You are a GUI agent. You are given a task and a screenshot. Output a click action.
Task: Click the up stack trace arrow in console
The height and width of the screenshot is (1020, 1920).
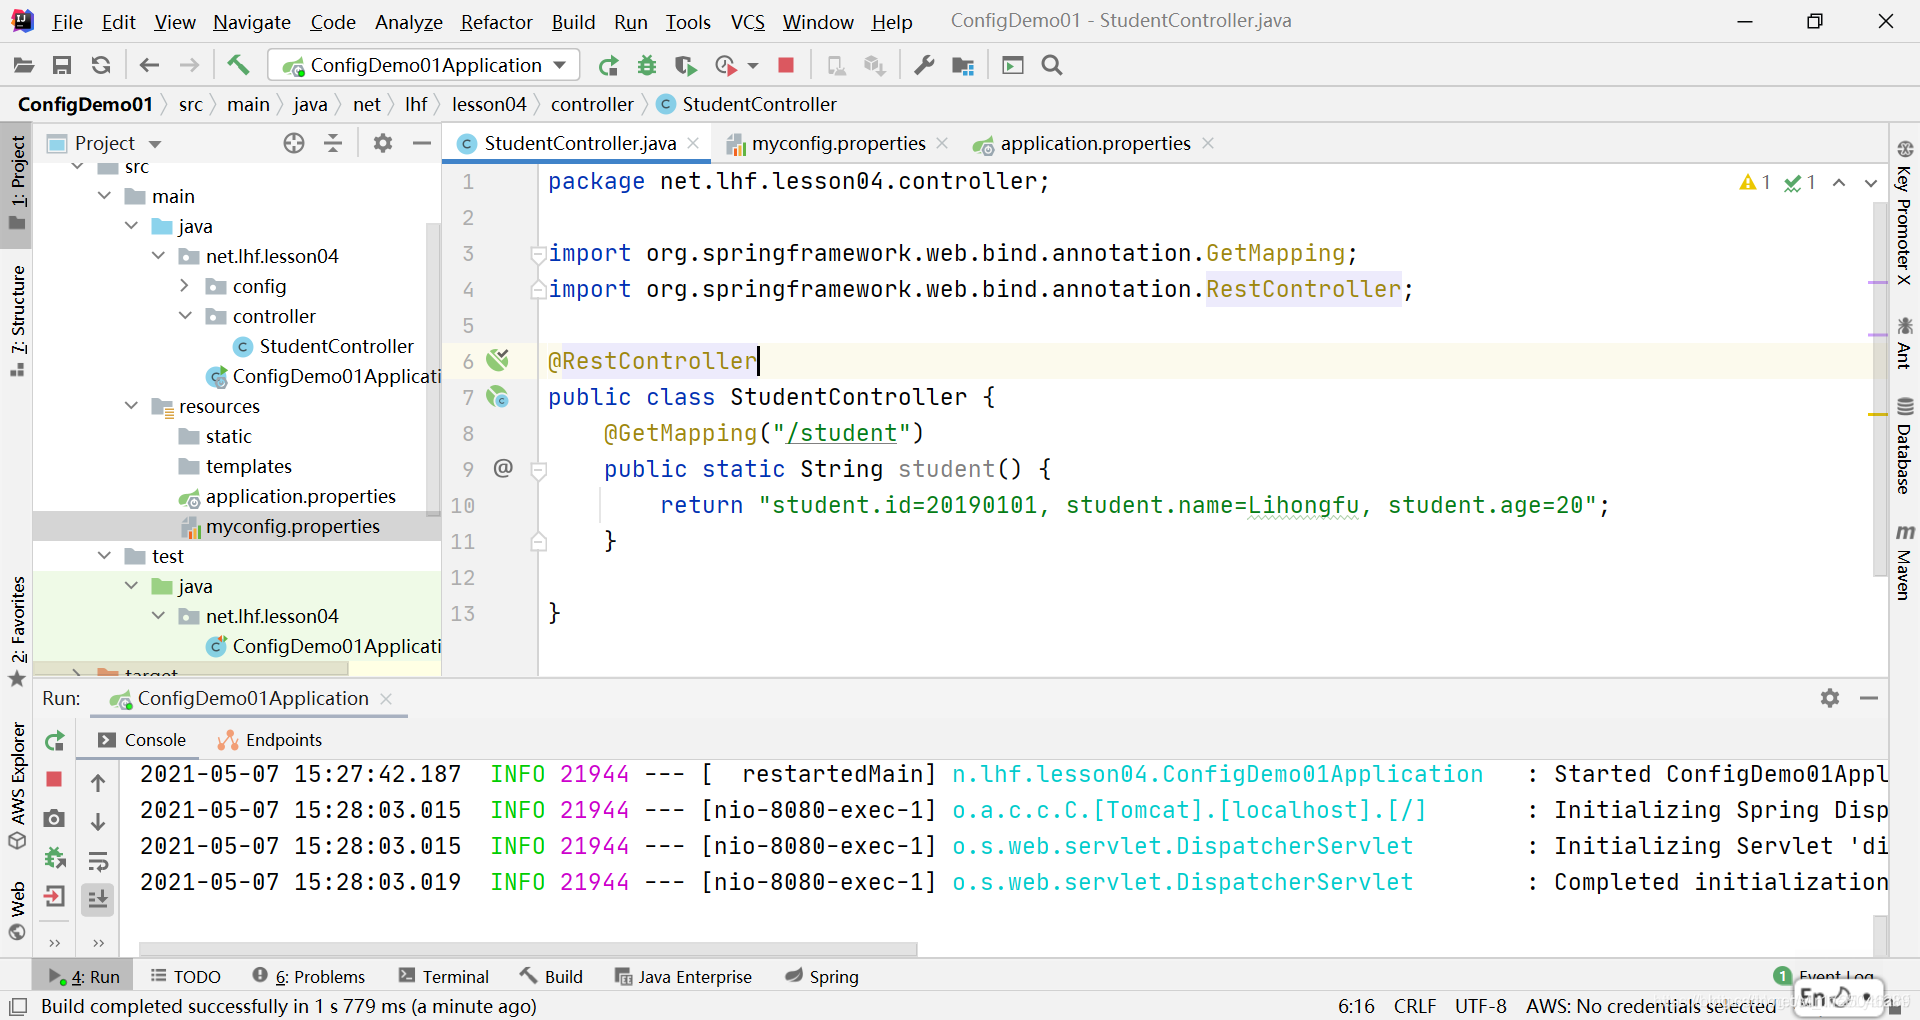98,783
